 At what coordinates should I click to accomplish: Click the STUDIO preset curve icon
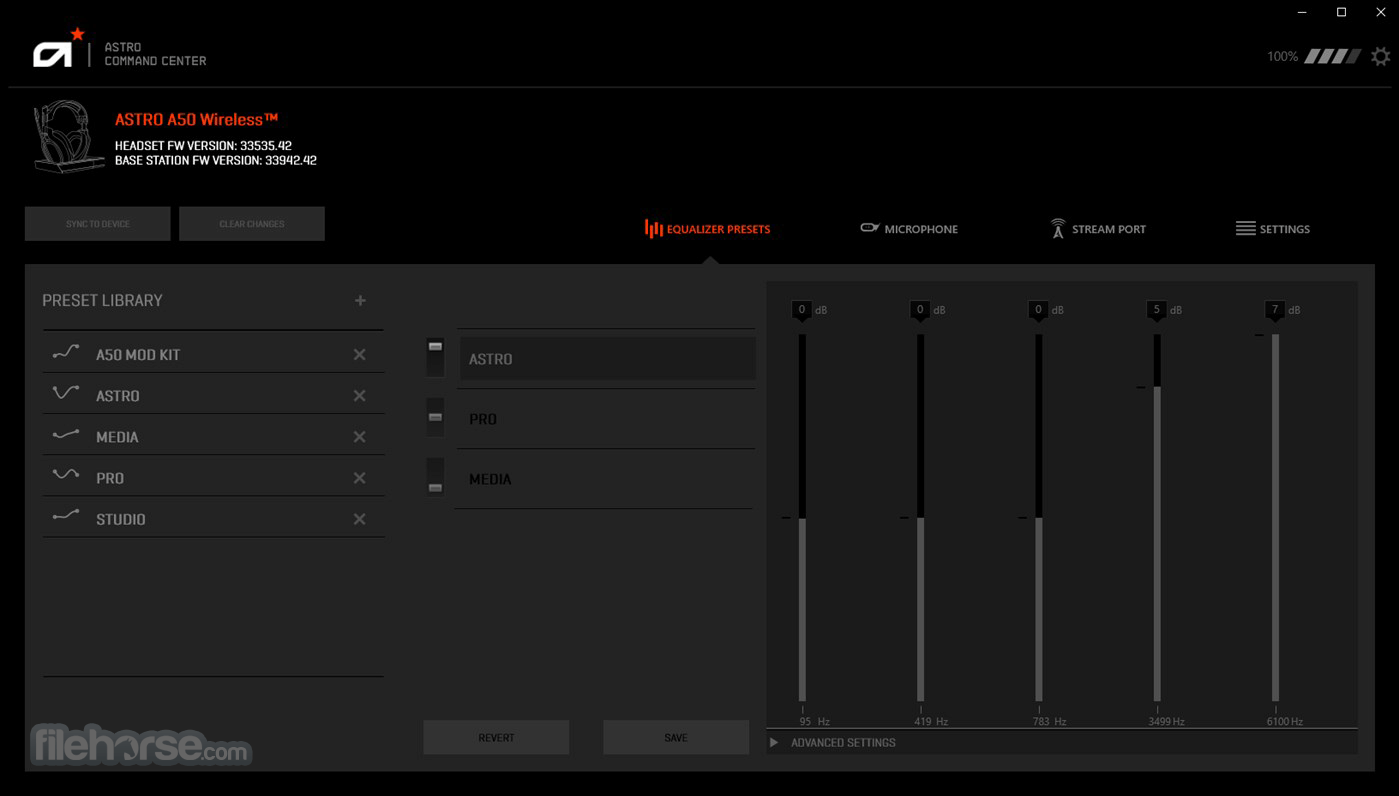click(66, 517)
